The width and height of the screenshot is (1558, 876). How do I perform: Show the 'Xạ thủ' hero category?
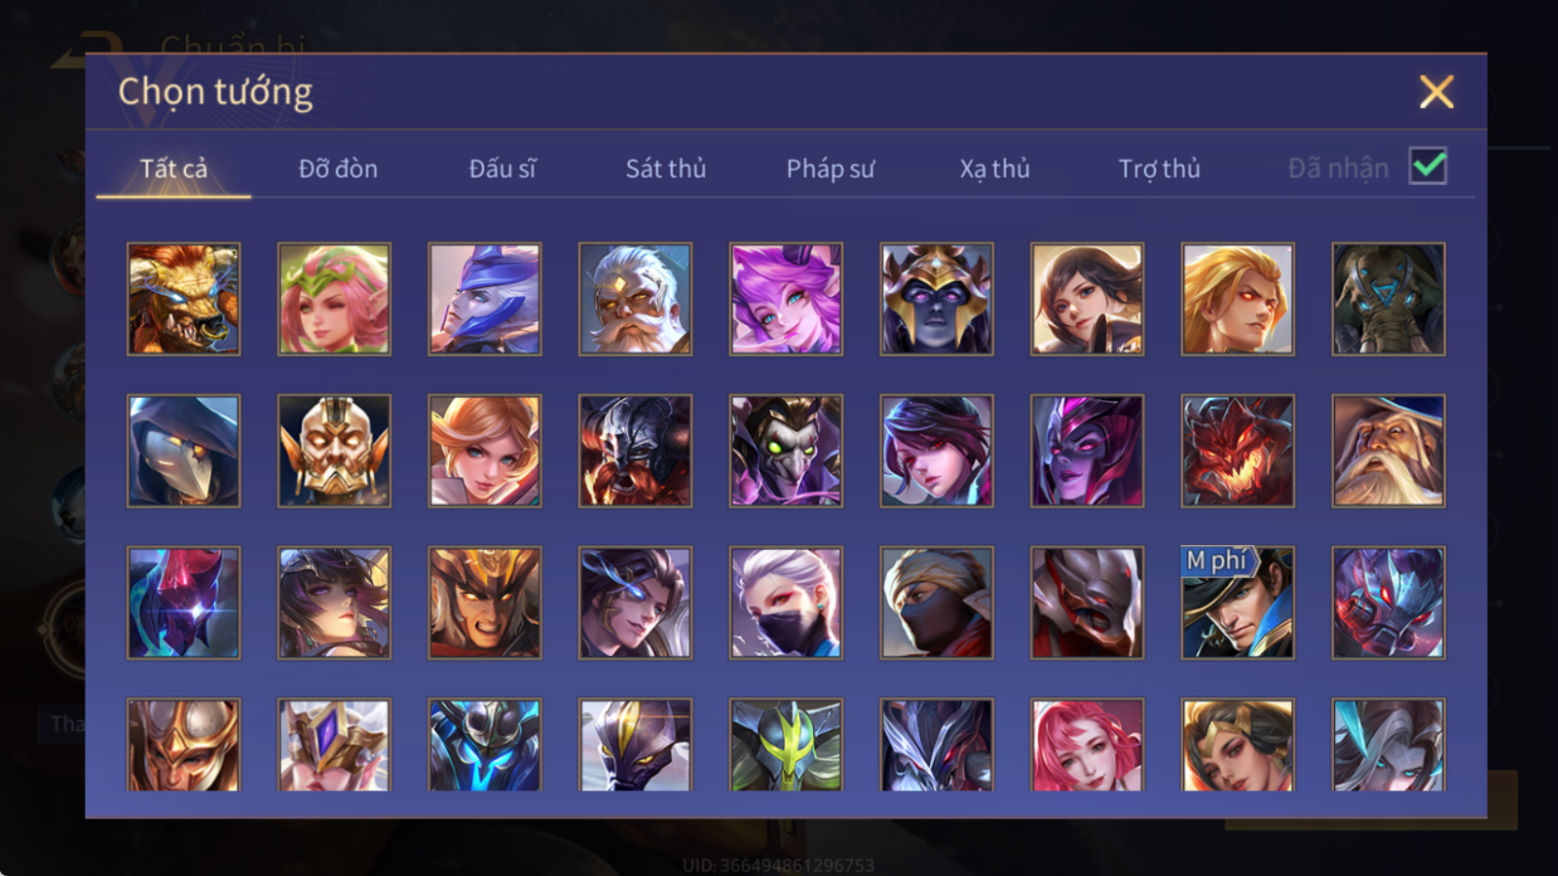[995, 169]
